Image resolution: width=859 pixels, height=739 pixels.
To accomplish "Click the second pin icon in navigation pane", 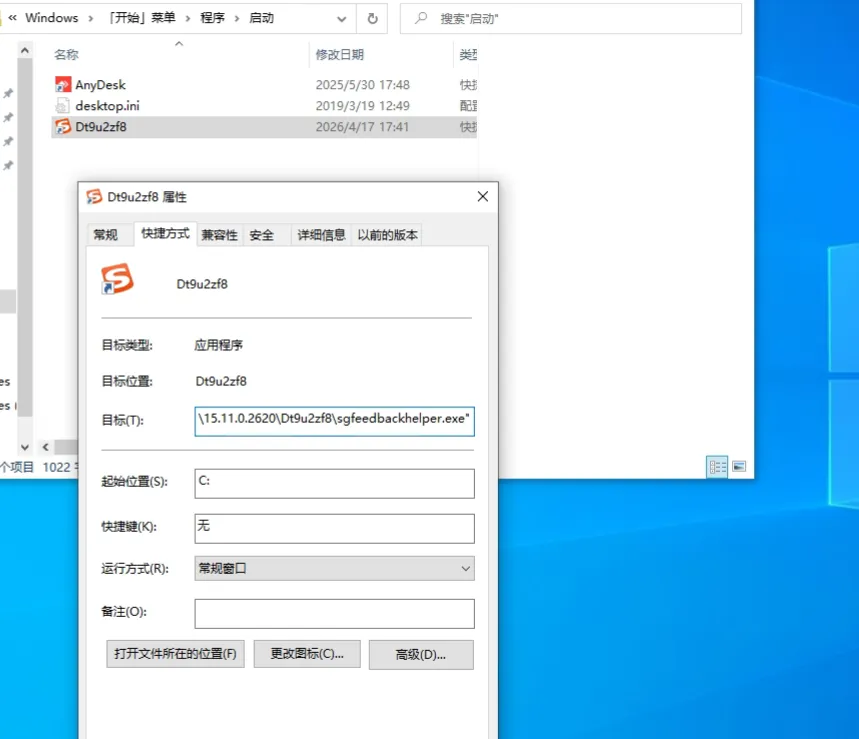I will (x=8, y=117).
